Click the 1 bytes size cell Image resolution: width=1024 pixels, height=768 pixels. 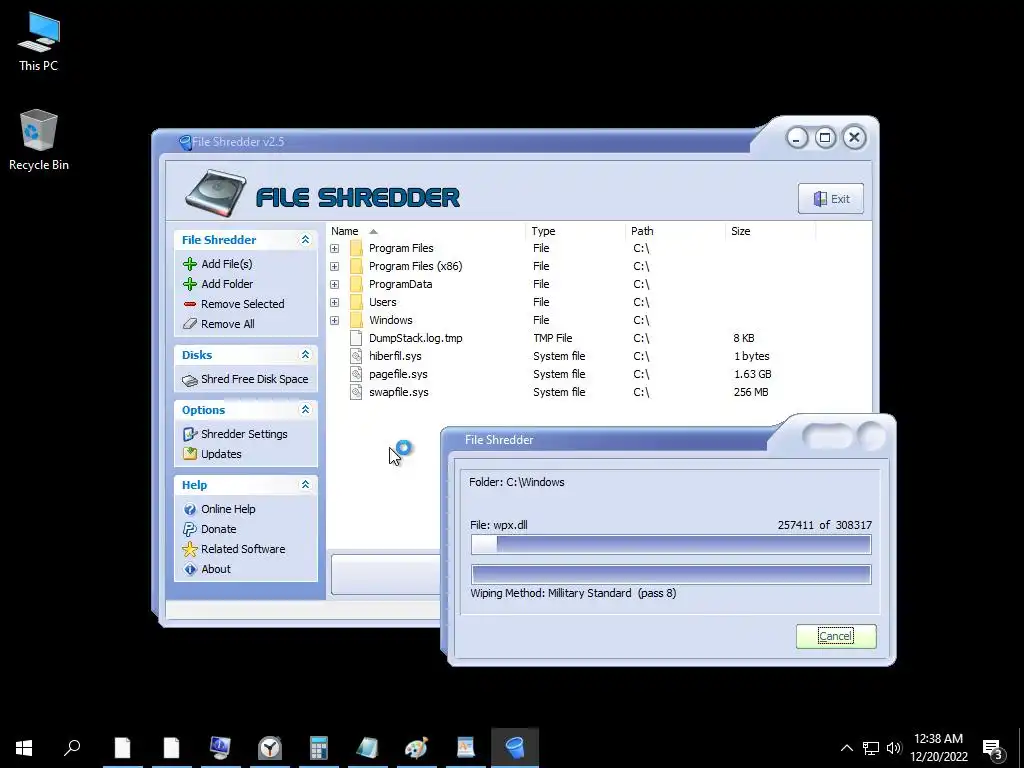[752, 357]
